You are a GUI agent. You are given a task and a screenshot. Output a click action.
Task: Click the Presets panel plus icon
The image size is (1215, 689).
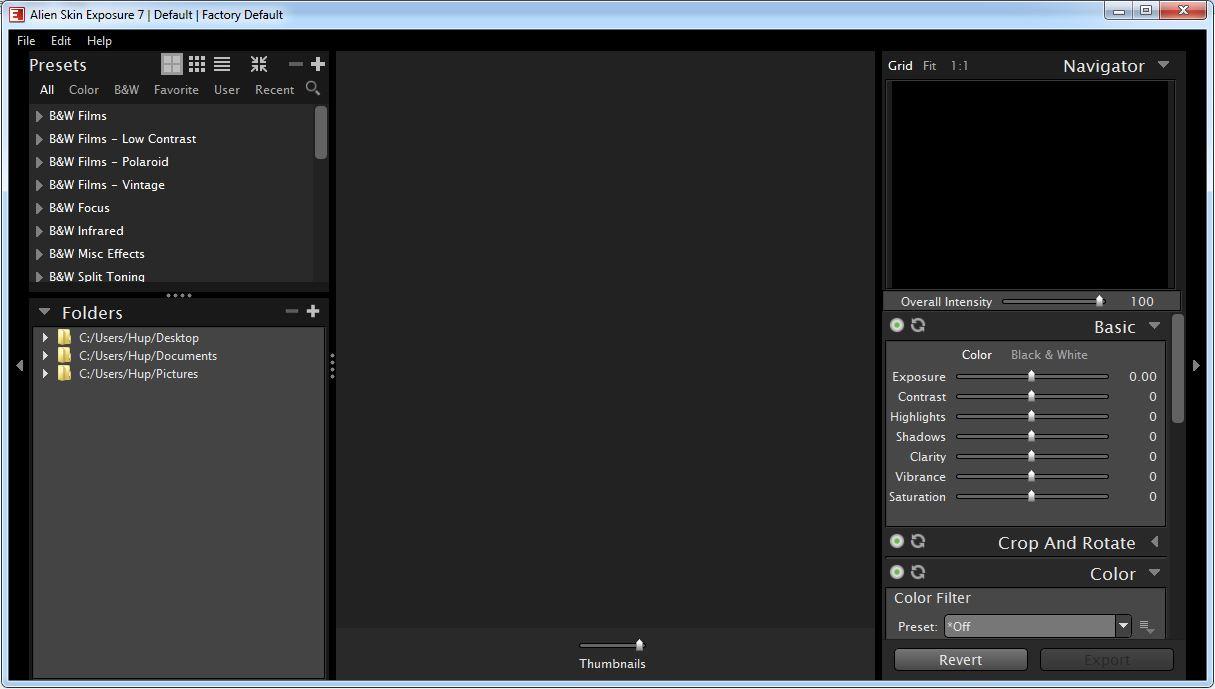pos(318,64)
